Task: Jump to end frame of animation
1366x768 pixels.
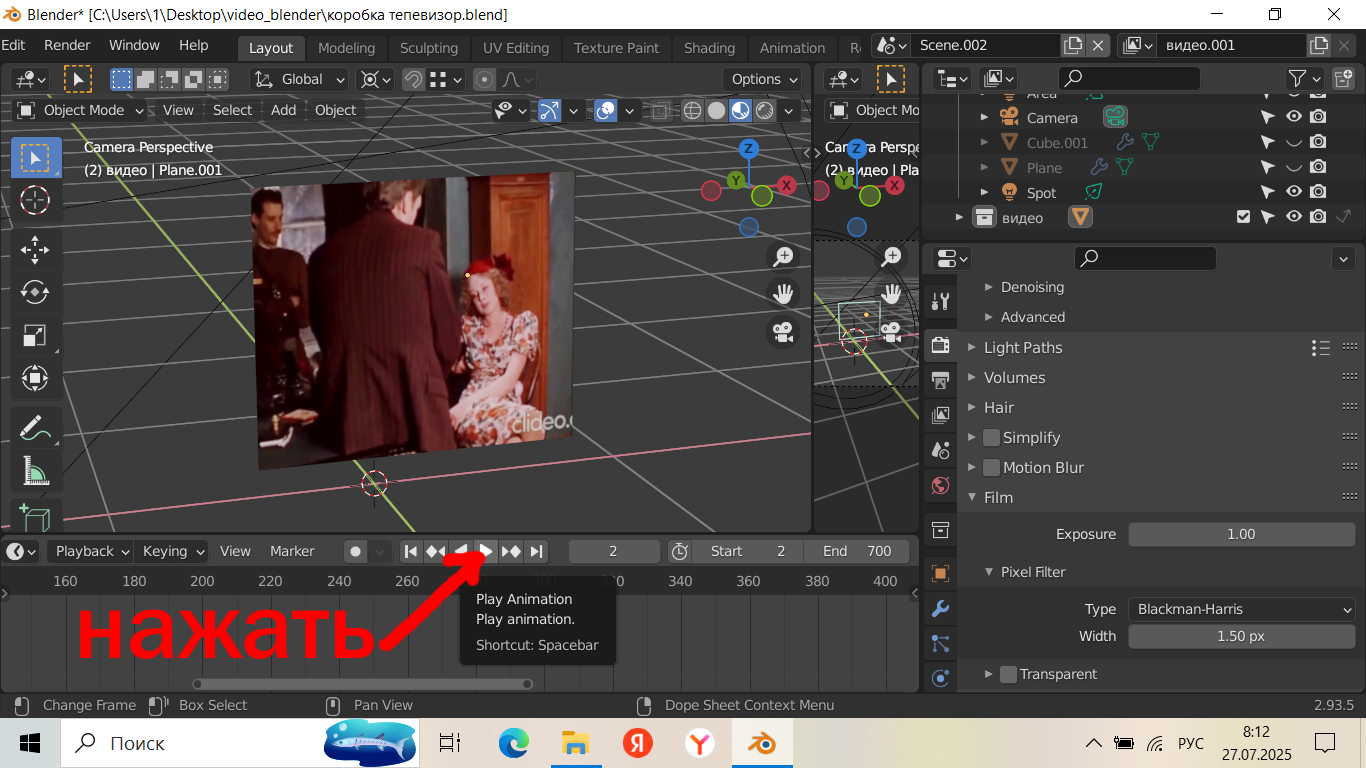Action: coord(537,551)
